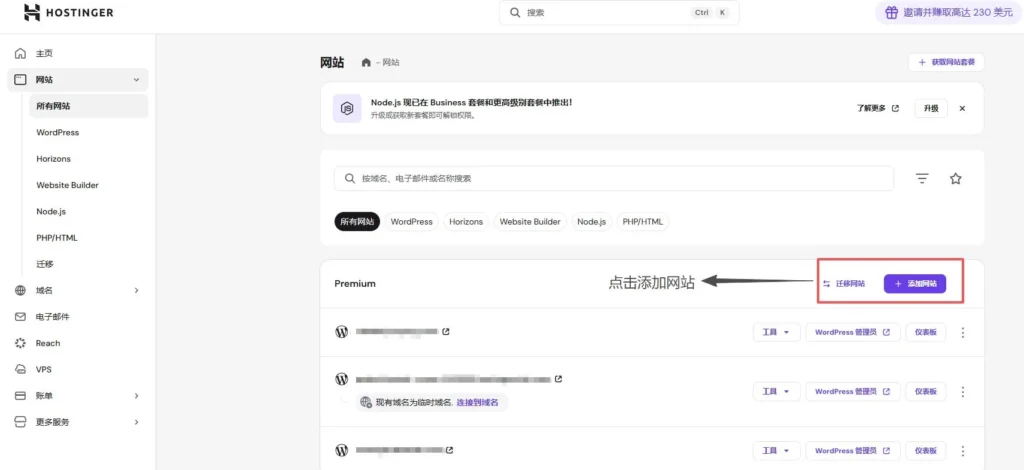This screenshot has width=1024, height=470.
Task: Select the Website Builder filter chip
Action: click(530, 222)
